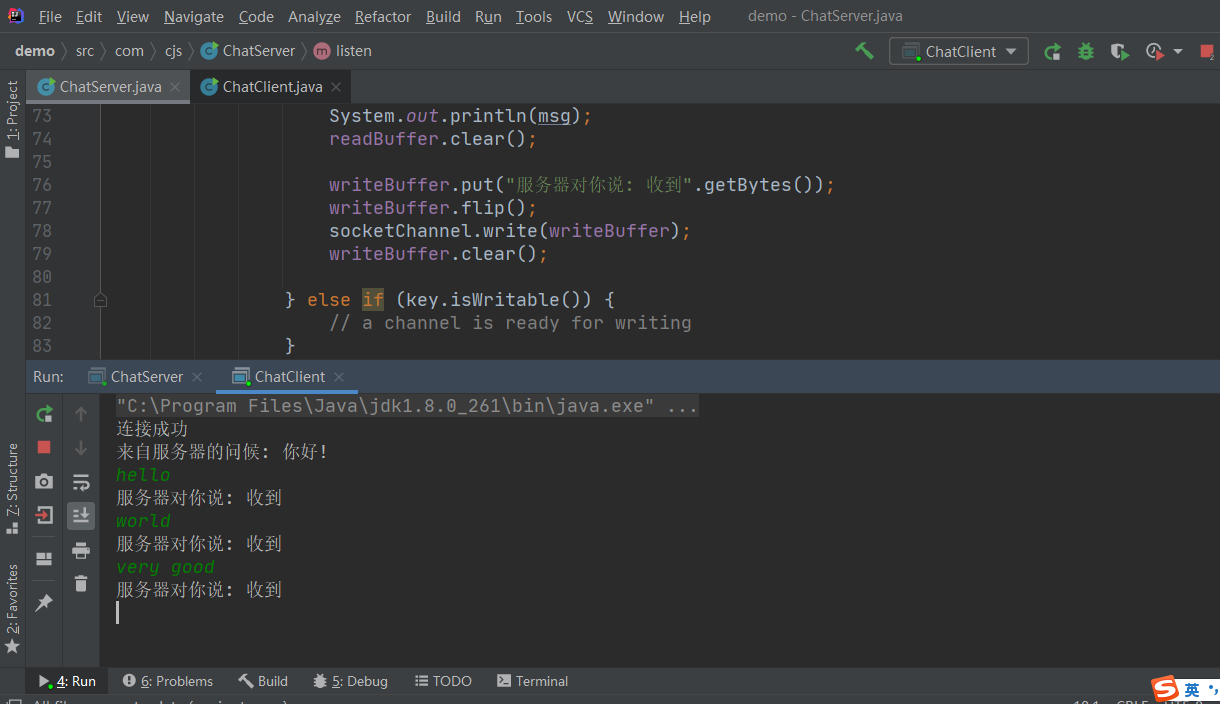This screenshot has width=1220, height=704.
Task: Click the IntelliJ IDEA app icon
Action: (15, 15)
